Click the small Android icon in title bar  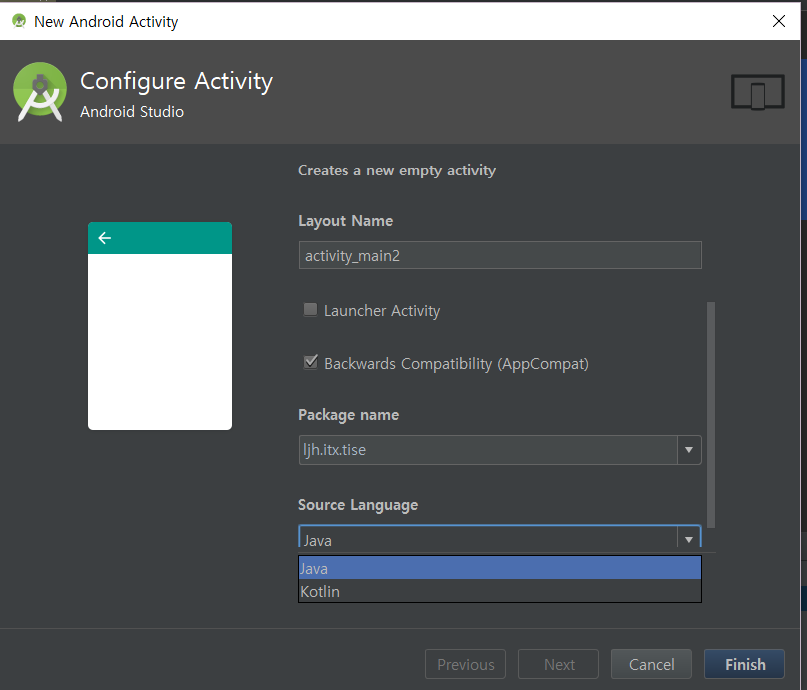point(19,21)
